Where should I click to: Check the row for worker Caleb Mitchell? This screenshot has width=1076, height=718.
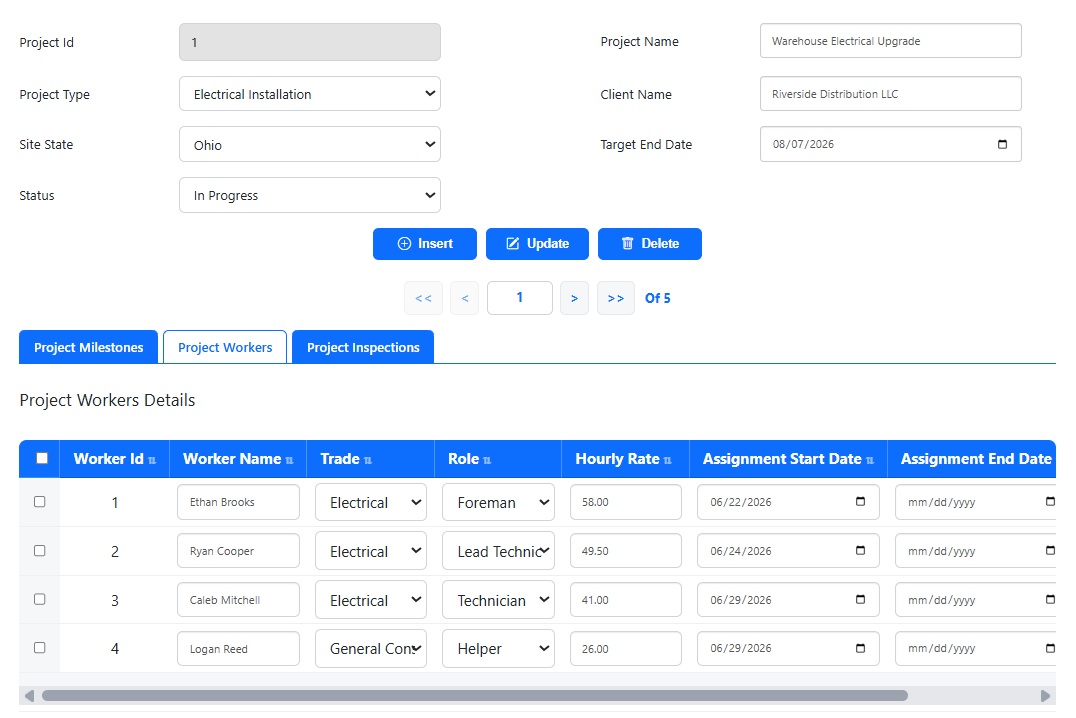click(x=40, y=599)
